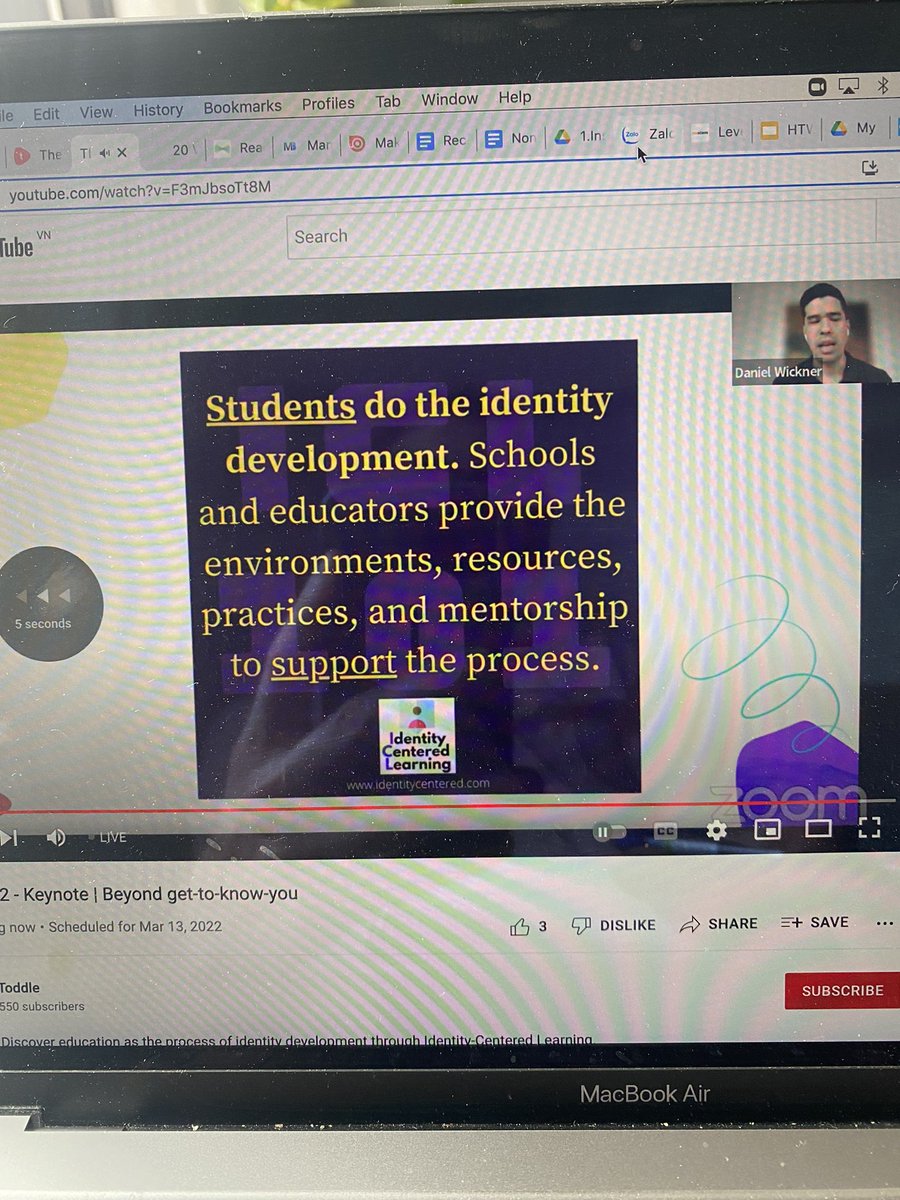The width and height of the screenshot is (900, 1200).
Task: Switch the player to theater mode
Action: click(818, 828)
